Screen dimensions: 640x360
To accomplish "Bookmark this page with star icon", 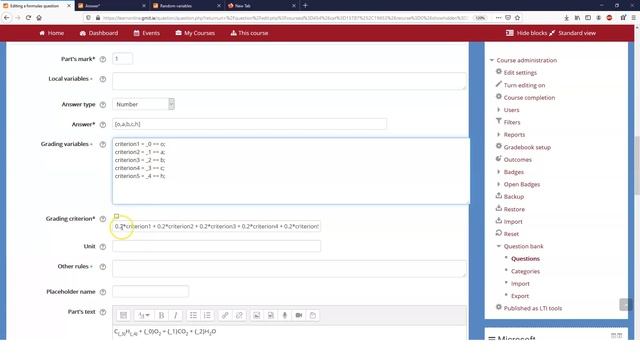I will click(x=518, y=18).
